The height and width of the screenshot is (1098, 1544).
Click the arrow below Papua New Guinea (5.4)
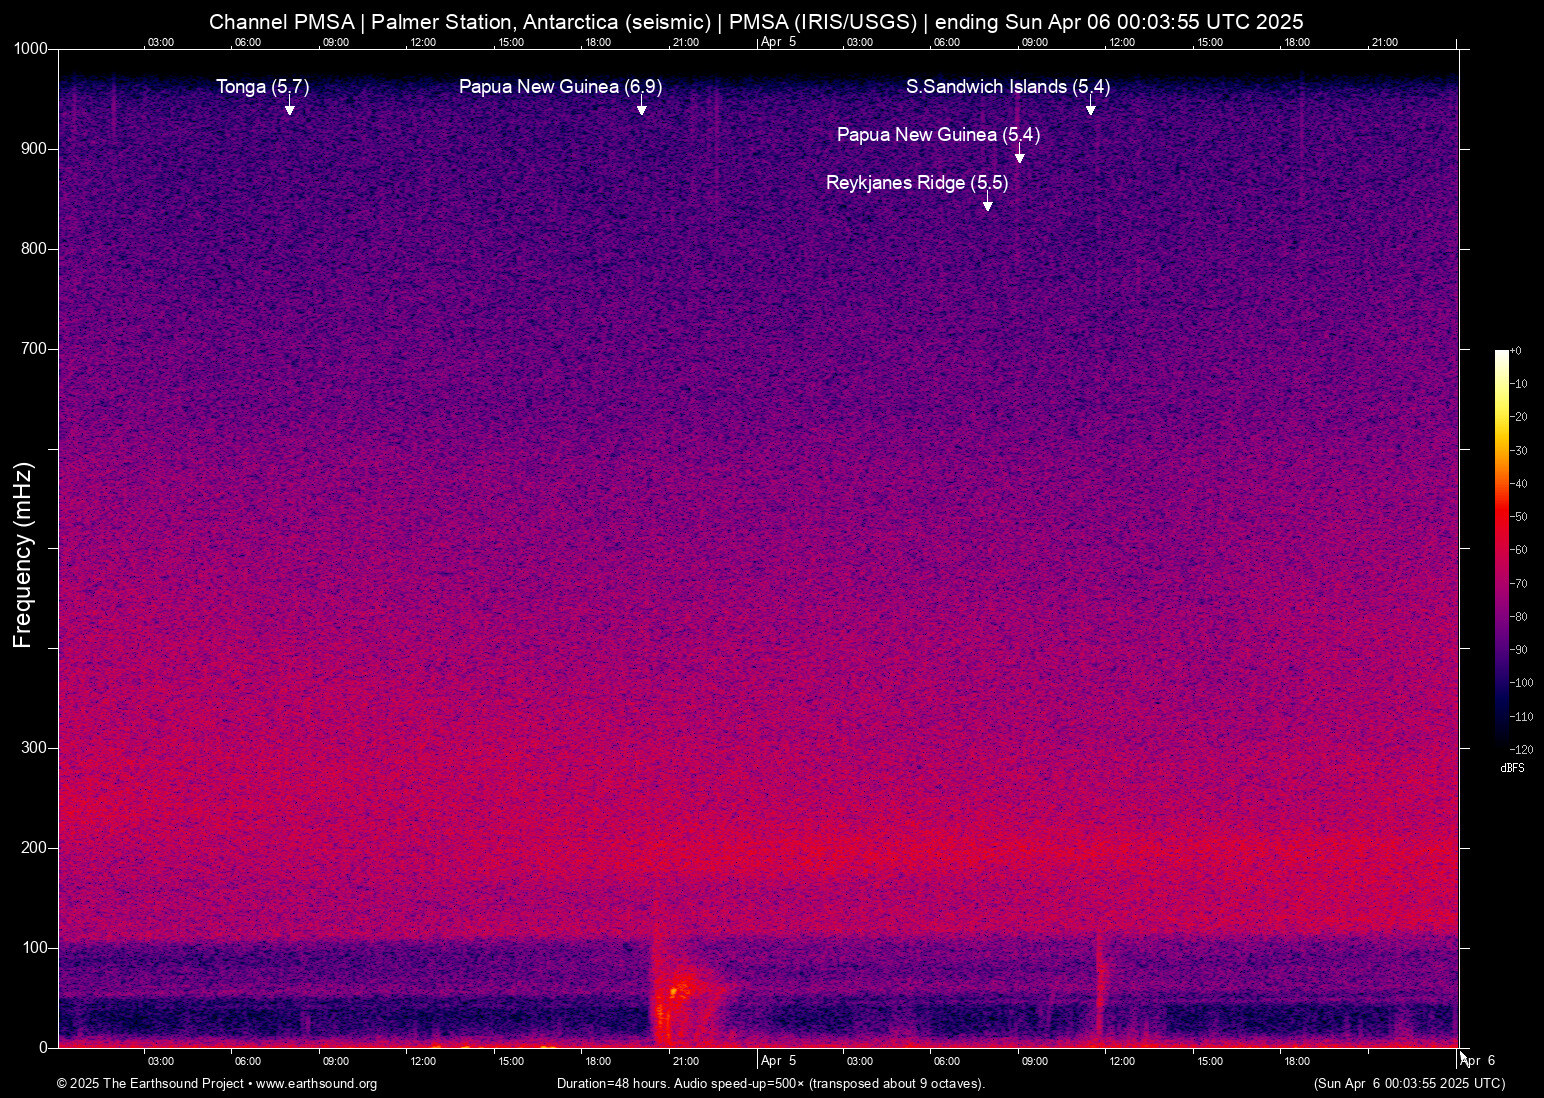(x=1019, y=157)
